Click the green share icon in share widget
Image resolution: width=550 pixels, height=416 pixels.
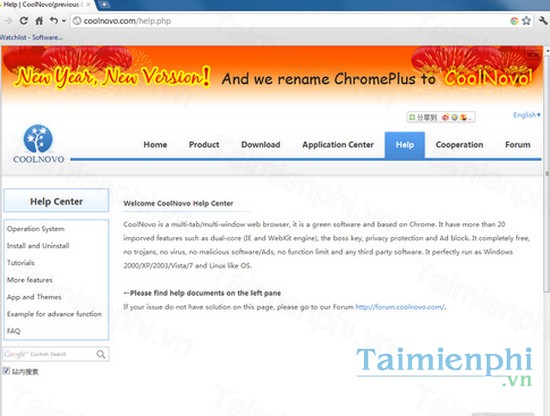point(412,117)
